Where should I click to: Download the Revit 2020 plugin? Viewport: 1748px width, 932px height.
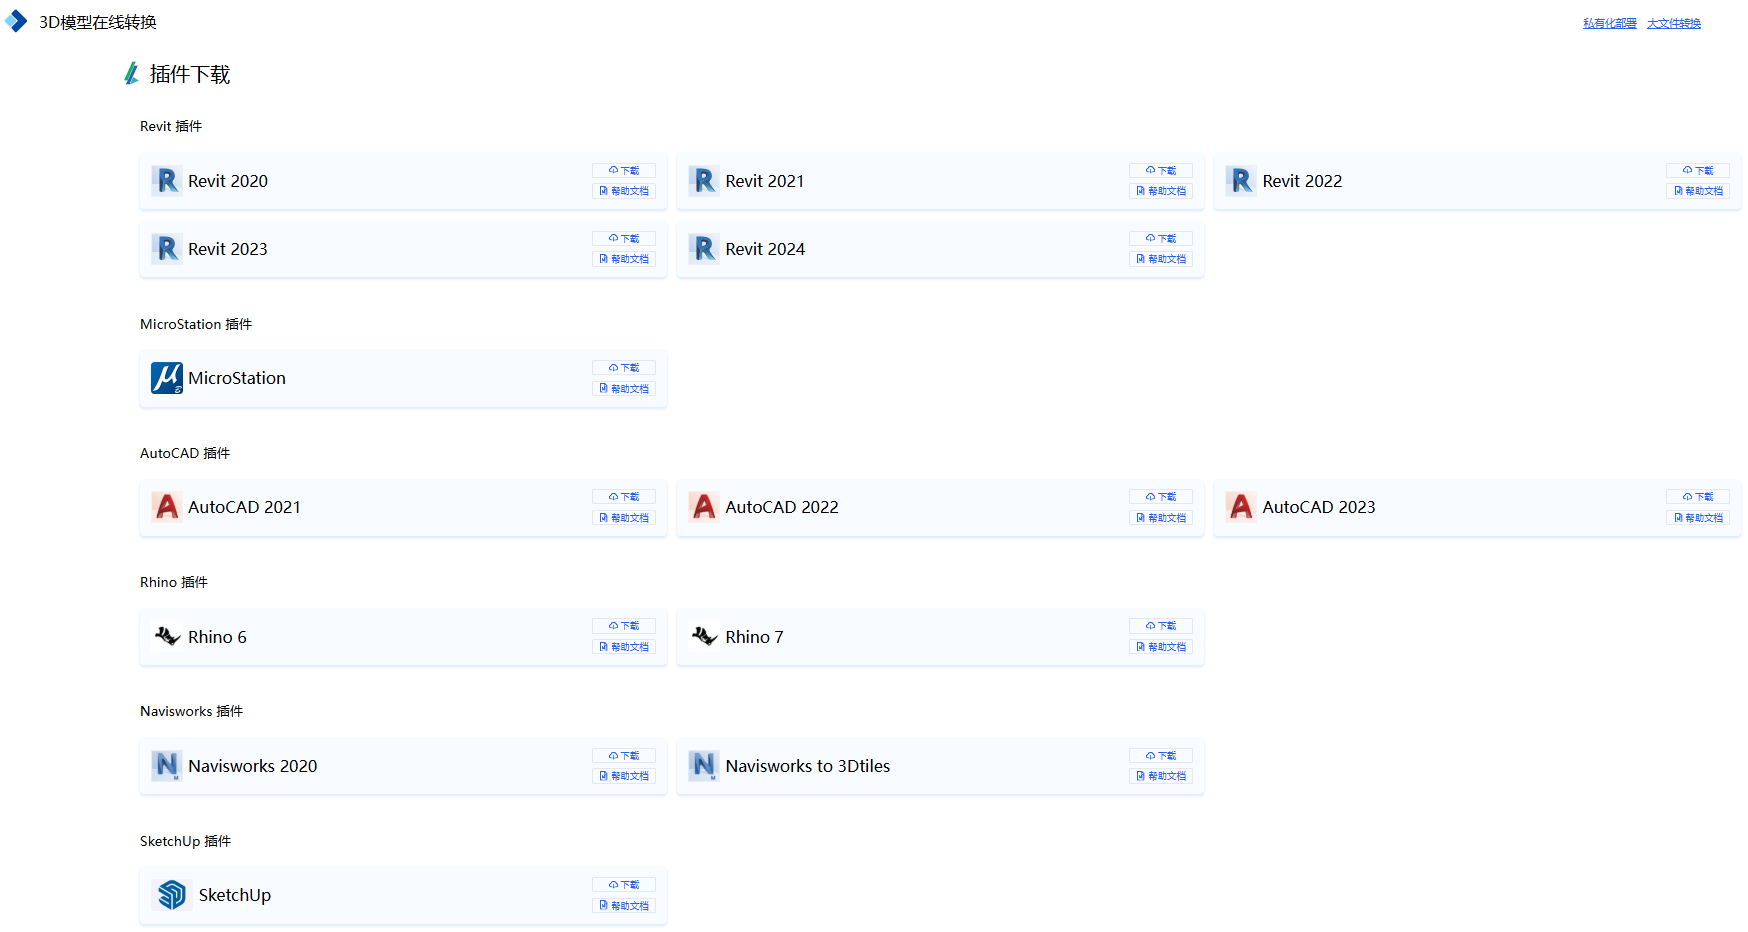coord(624,170)
